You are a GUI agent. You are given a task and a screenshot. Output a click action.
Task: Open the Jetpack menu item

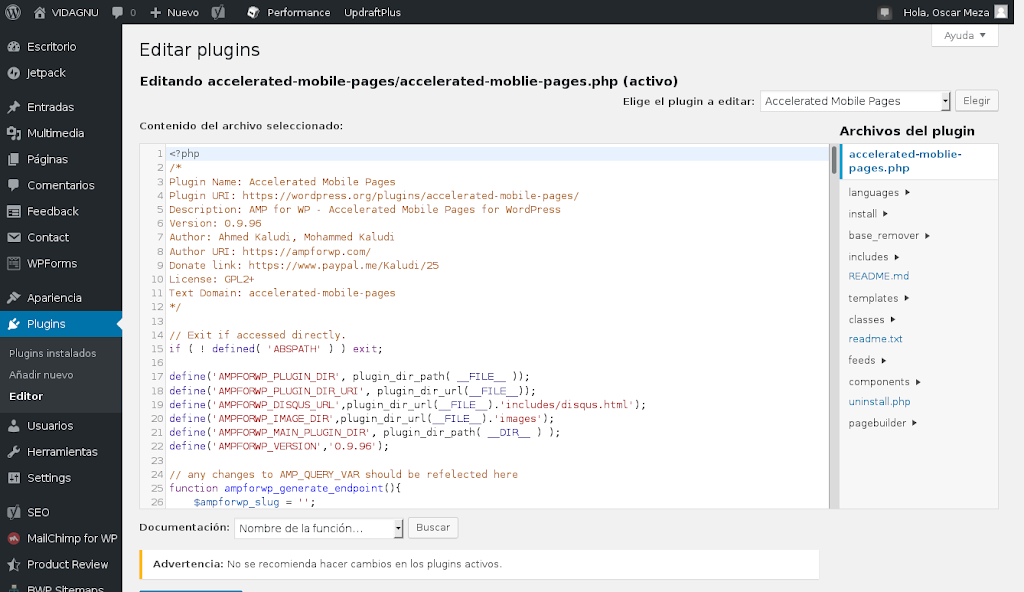46,73
